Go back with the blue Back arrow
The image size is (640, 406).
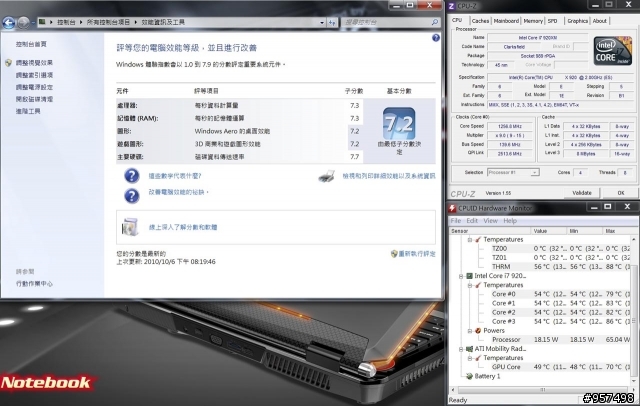tap(9, 23)
